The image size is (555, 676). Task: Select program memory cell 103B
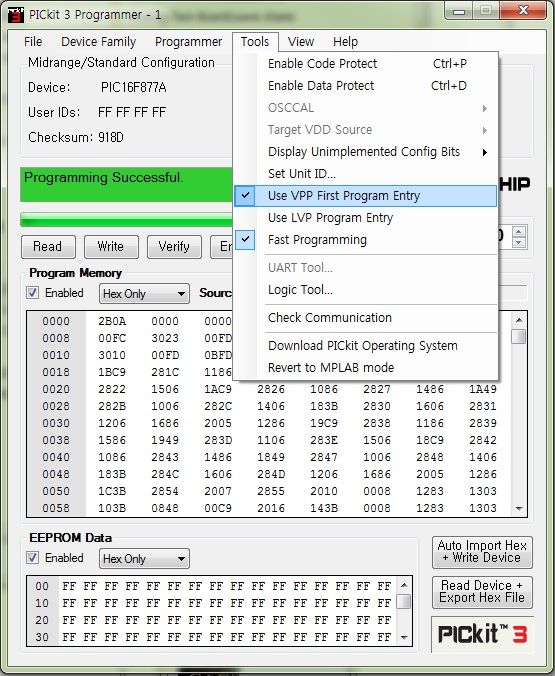pos(112,508)
